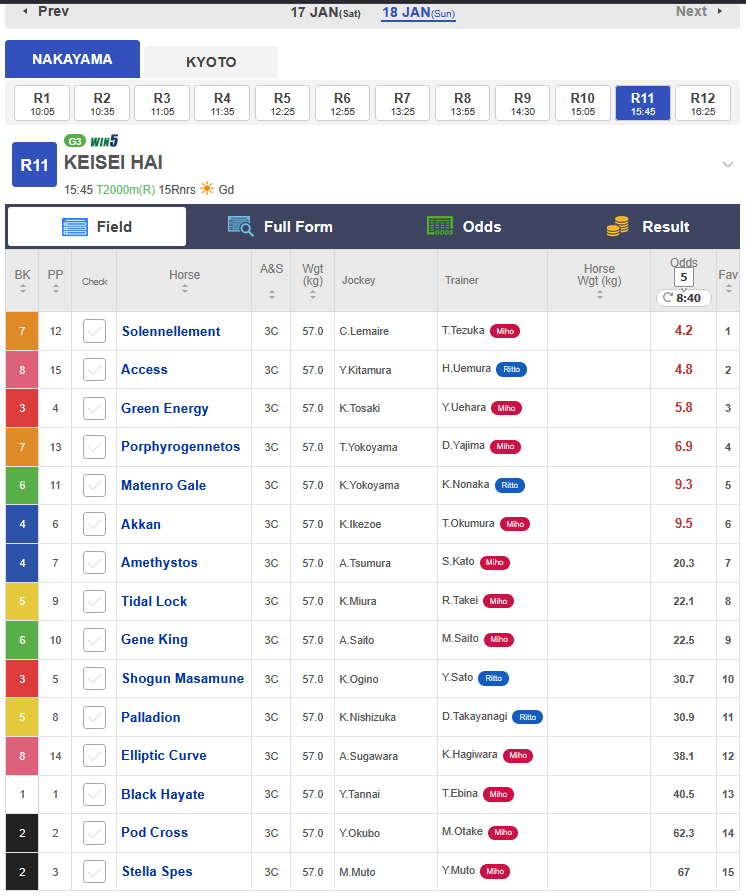This screenshot has width=746, height=896.
Task: Click Miho badge beside K.Hagiwara
Action: pyautogui.click(x=518, y=755)
